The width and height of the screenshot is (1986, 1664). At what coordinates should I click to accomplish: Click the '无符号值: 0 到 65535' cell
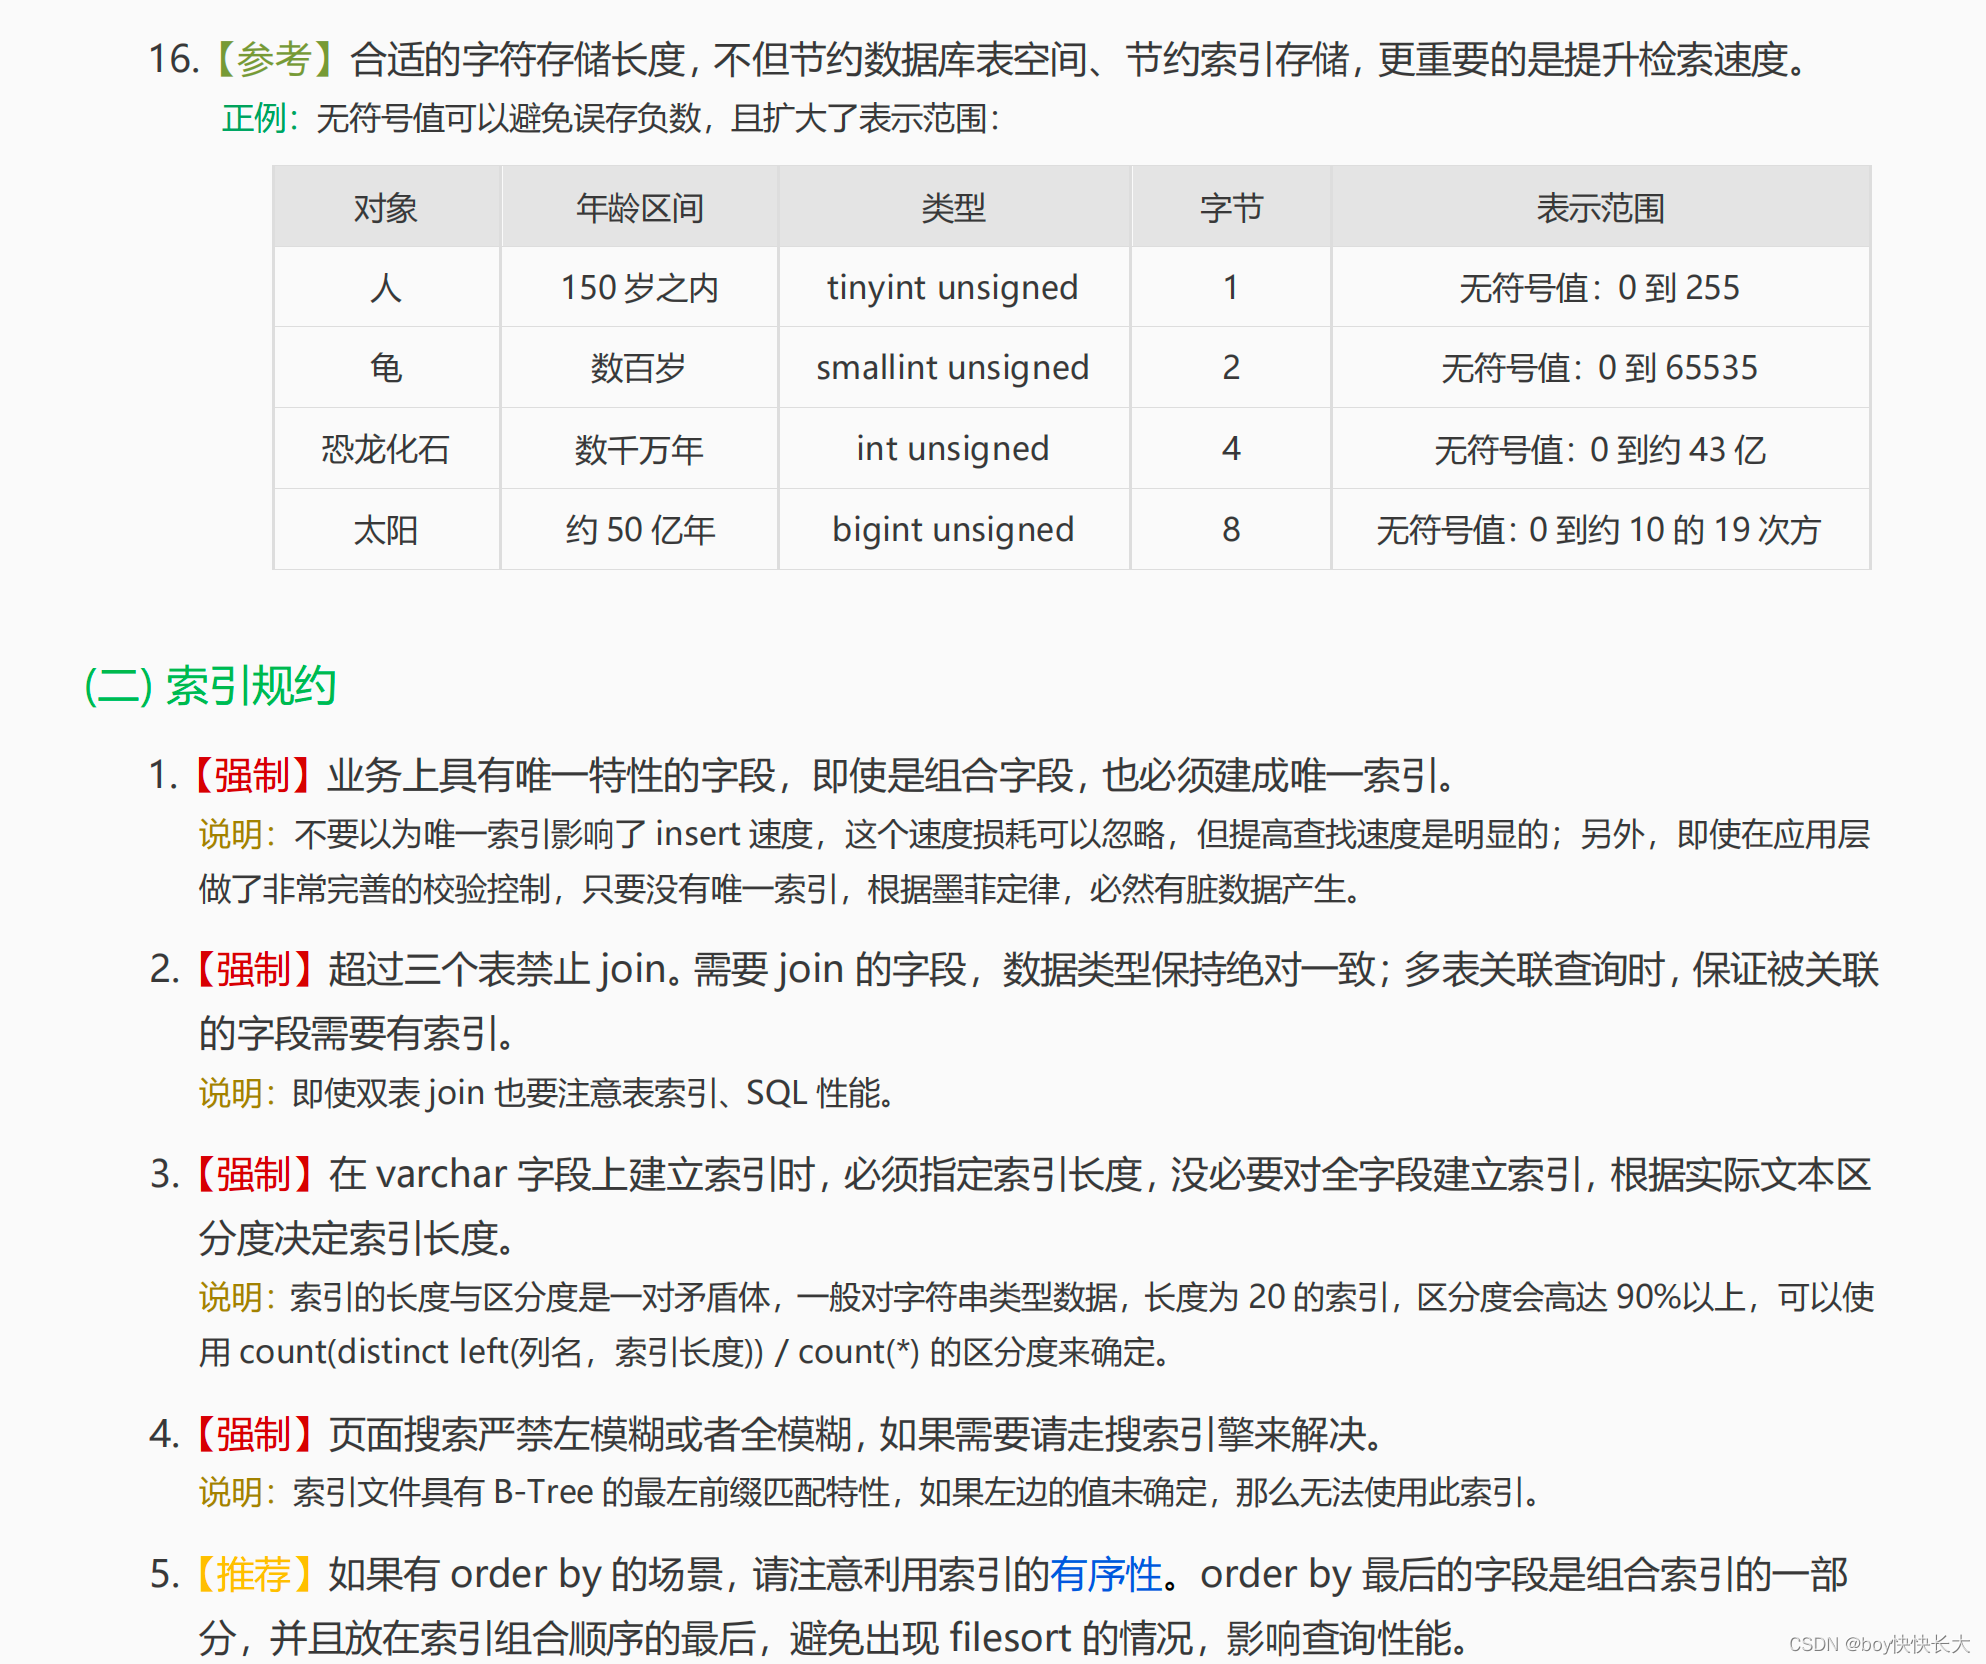click(x=1600, y=368)
